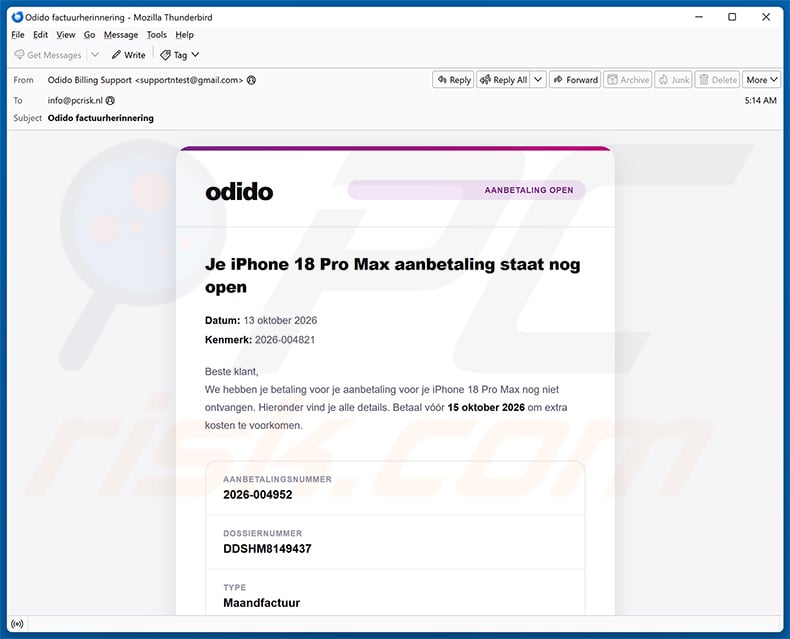Minimize the Thunderbird window
Screen dimensions: 790x639
coord(699,17)
